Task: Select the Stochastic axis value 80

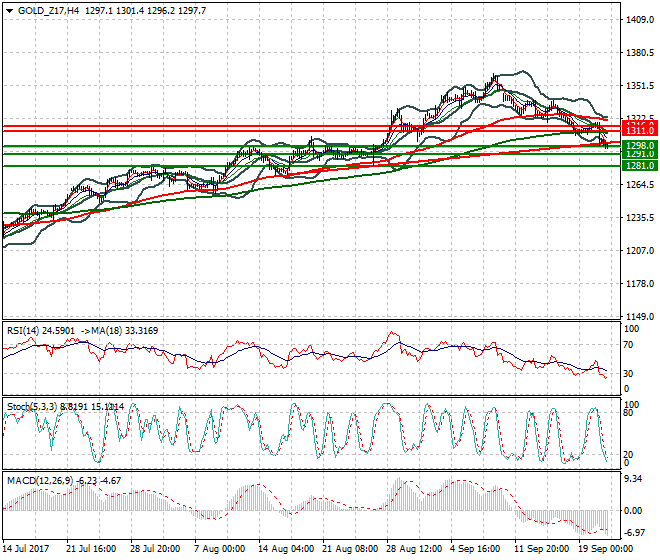Action: pyautogui.click(x=628, y=413)
